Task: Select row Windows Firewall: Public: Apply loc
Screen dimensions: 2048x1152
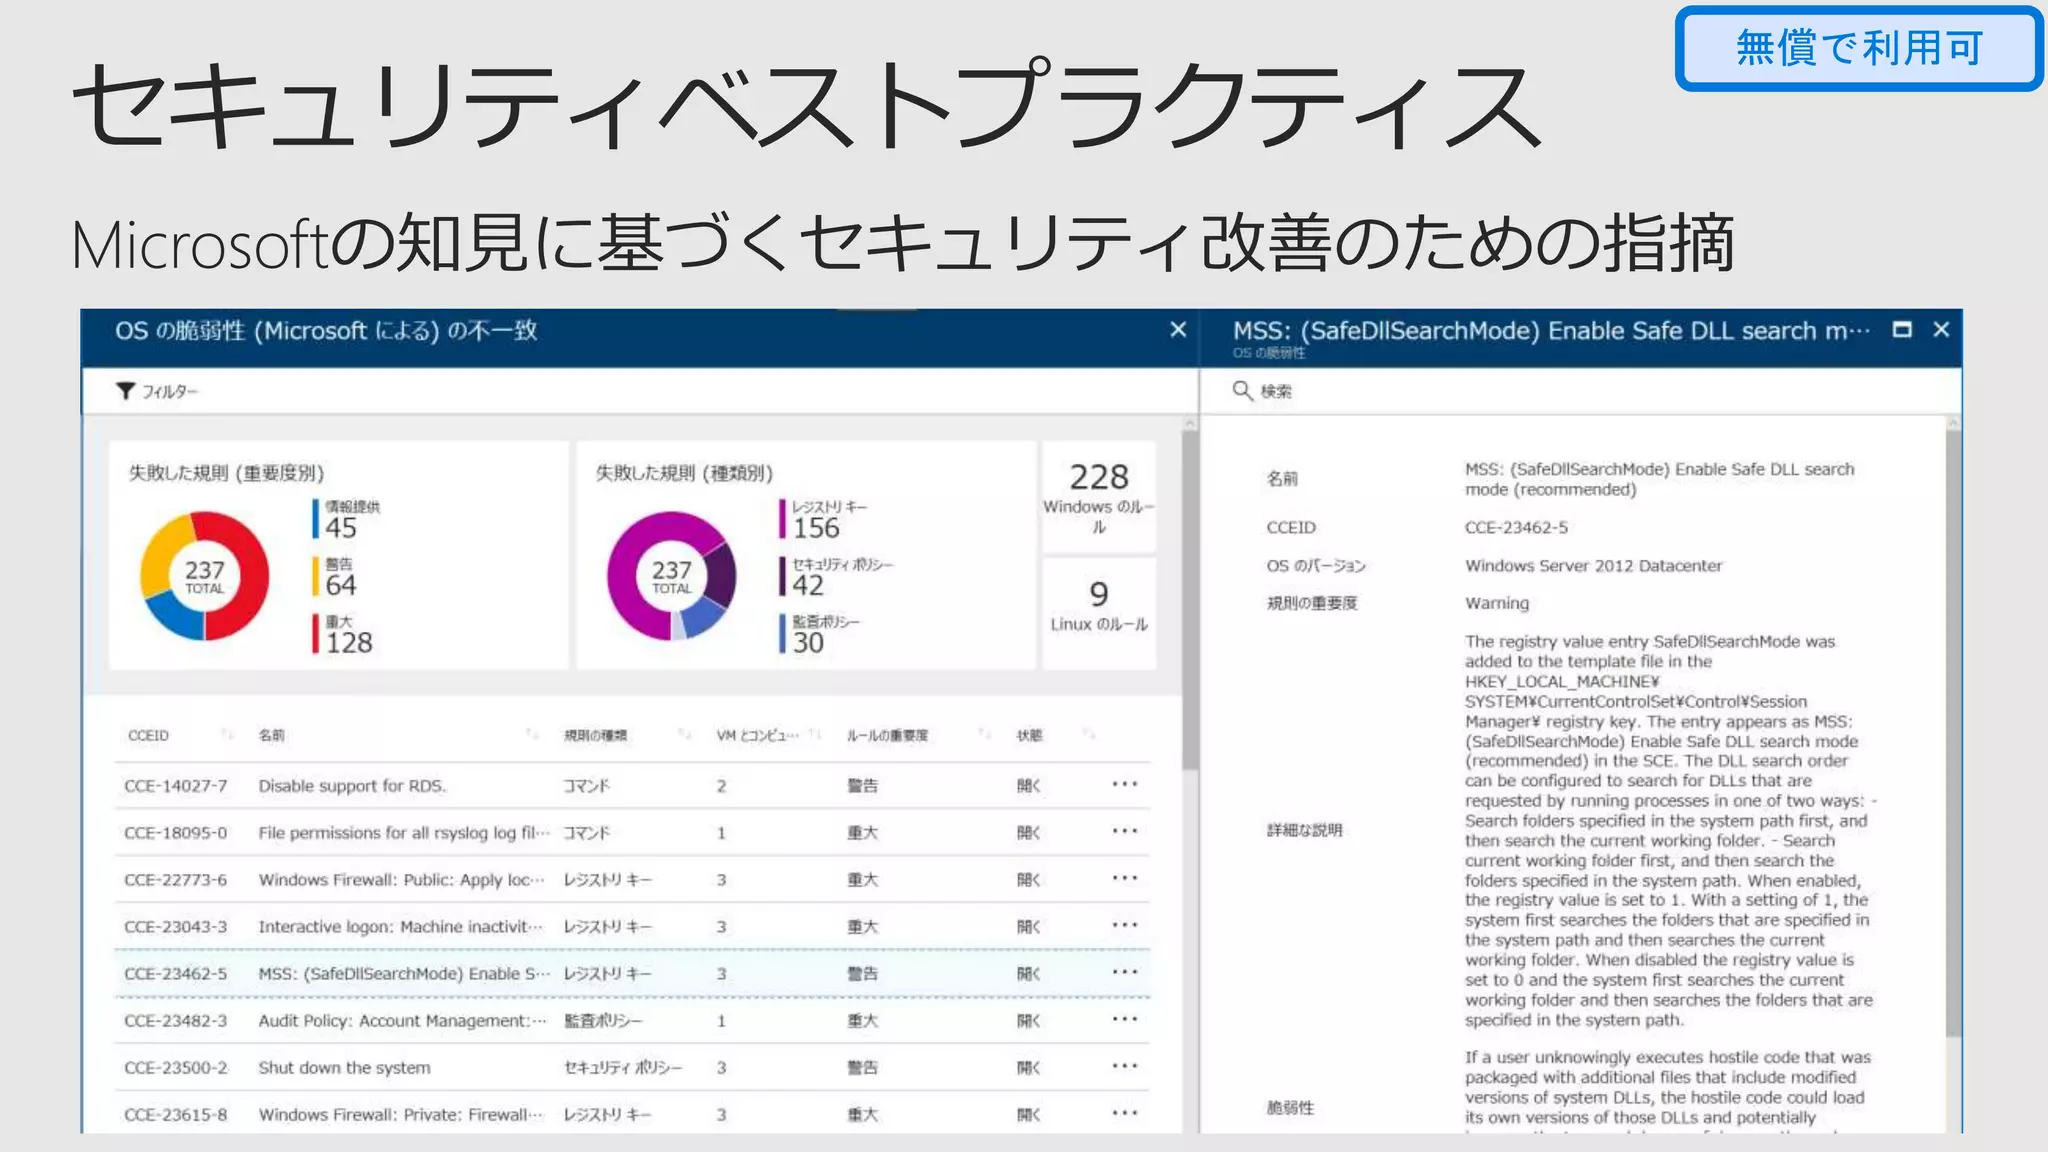Action: tap(632, 879)
